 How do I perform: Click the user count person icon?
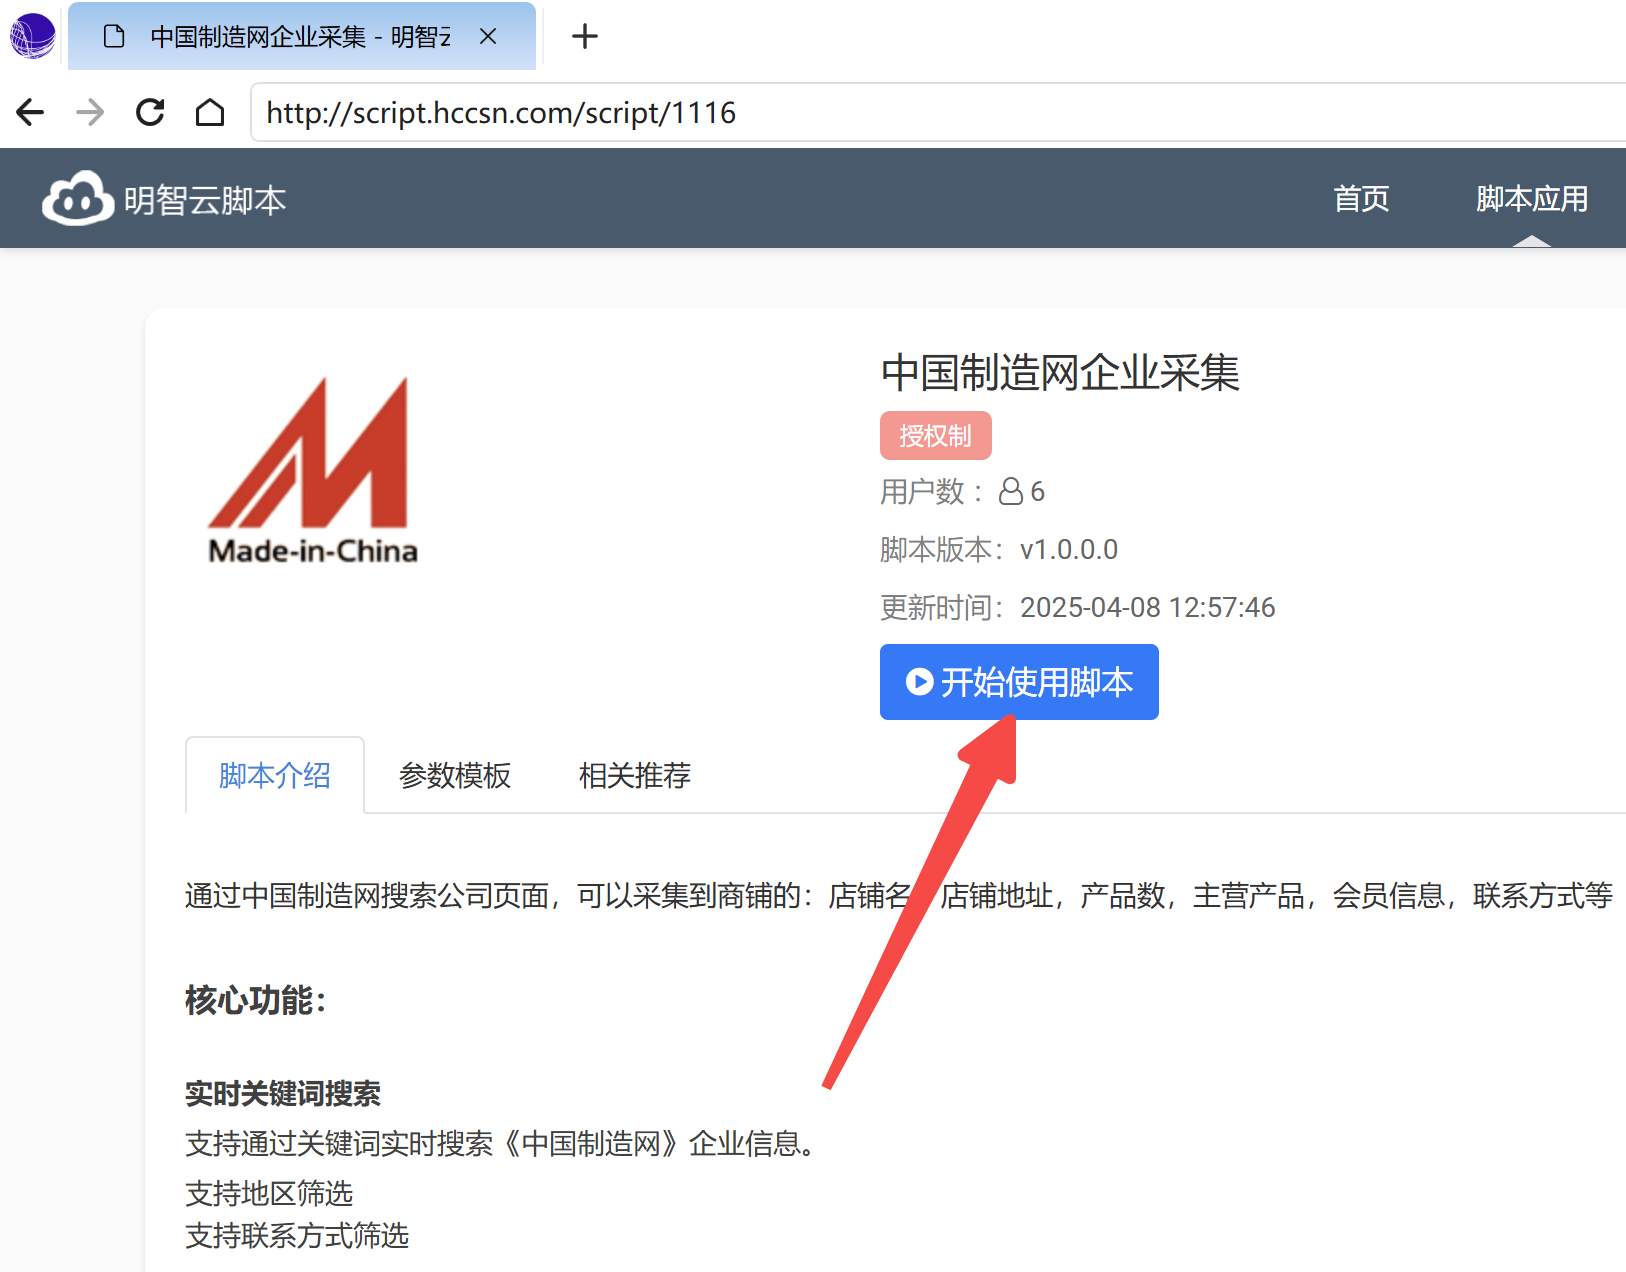(1011, 491)
